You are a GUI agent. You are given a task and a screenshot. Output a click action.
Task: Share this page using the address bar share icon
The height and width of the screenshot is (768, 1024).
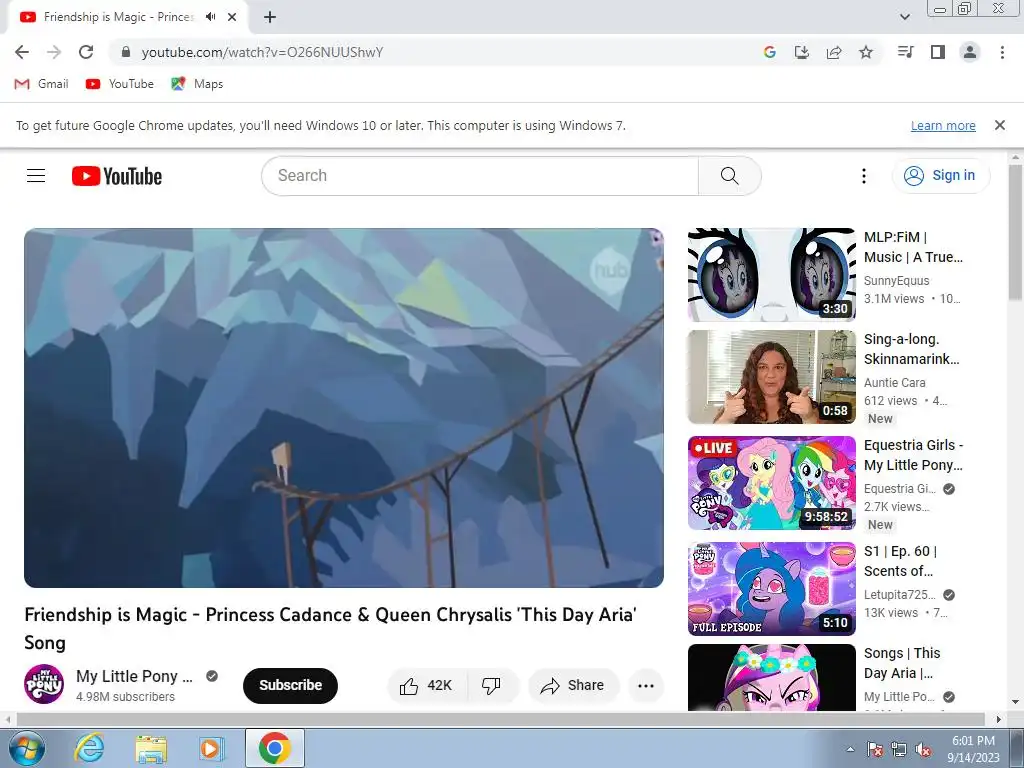(x=834, y=52)
